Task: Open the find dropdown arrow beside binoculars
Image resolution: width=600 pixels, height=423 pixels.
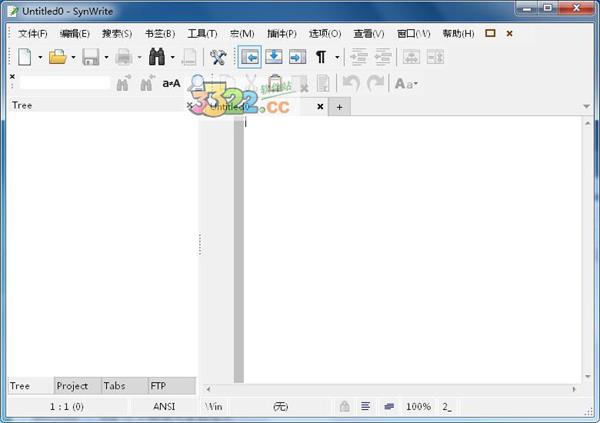Action: pos(173,58)
